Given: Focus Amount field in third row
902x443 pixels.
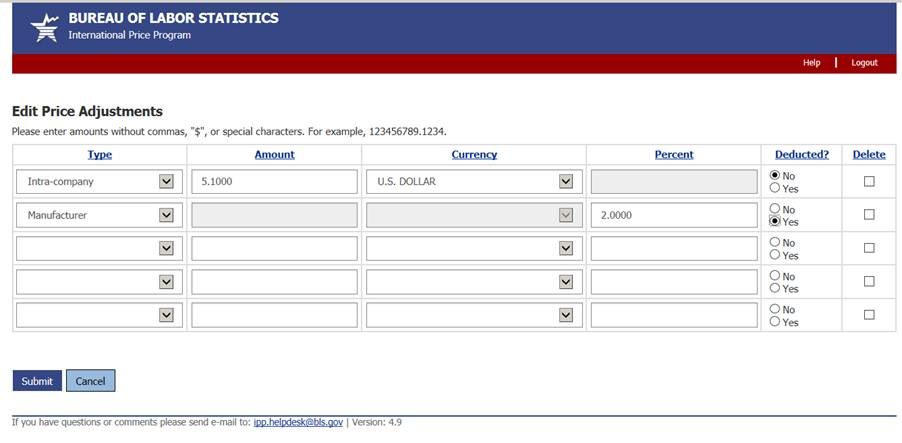Looking at the screenshot, I should pos(274,249).
